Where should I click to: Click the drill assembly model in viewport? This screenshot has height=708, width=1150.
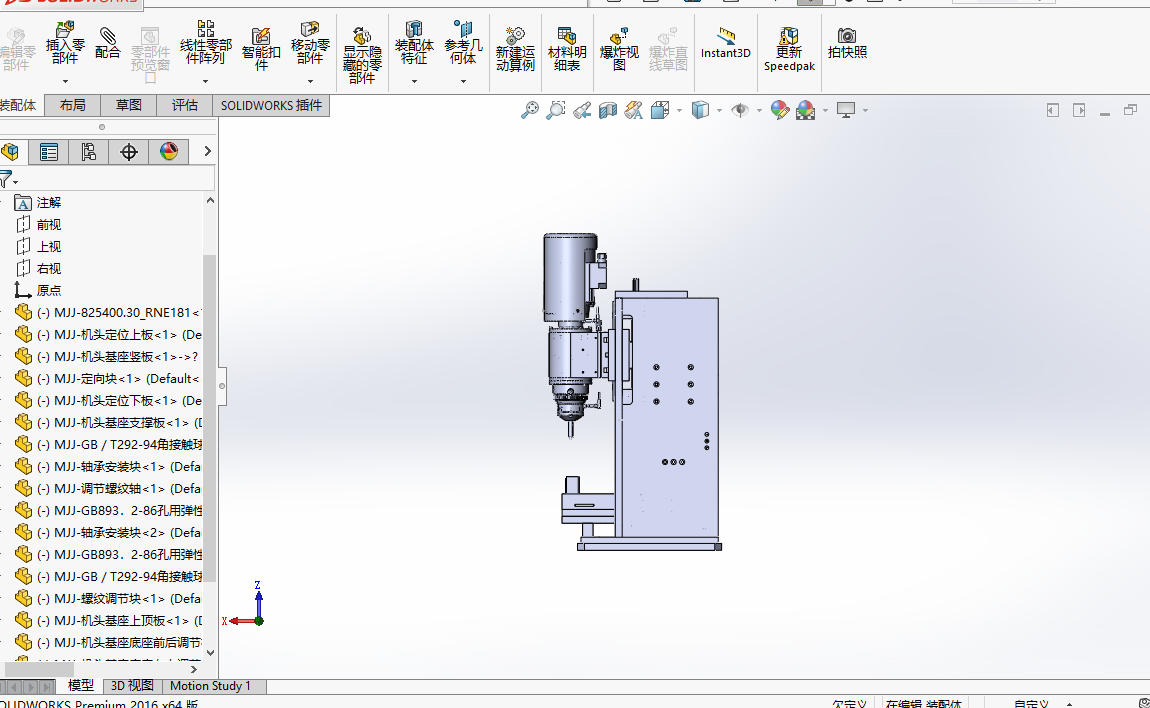tap(632, 391)
